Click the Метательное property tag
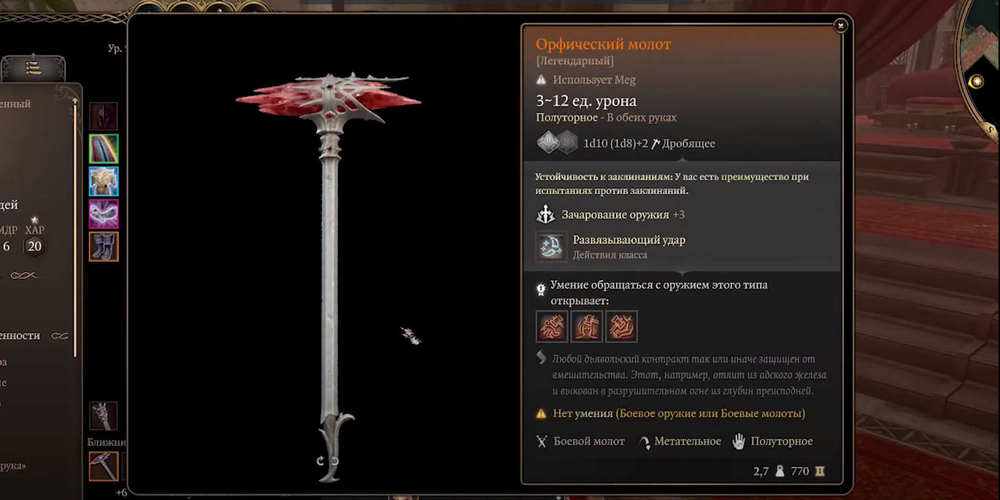Viewport: 1000px width, 500px height. (x=680, y=441)
